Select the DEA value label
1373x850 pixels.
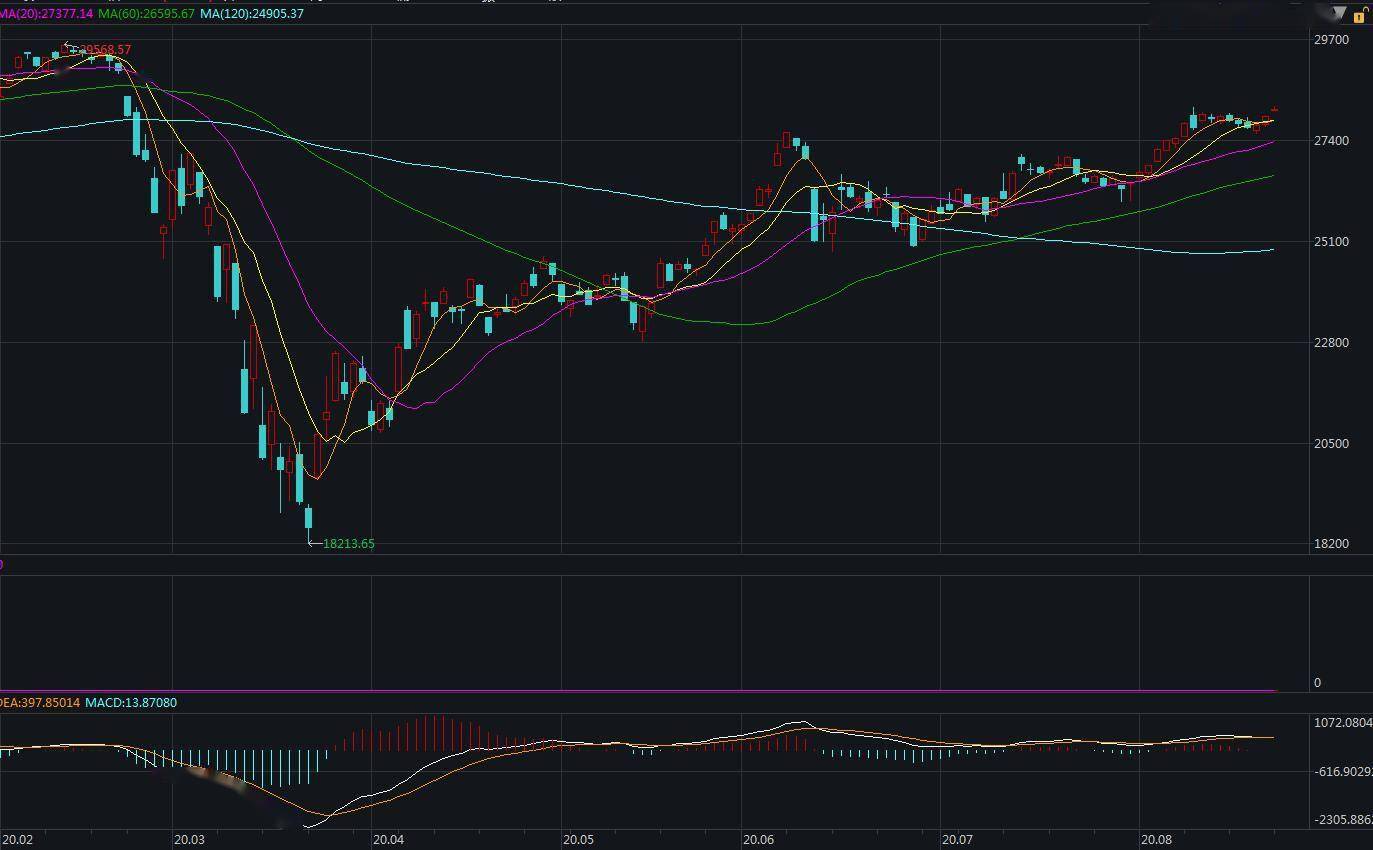pos(39,703)
